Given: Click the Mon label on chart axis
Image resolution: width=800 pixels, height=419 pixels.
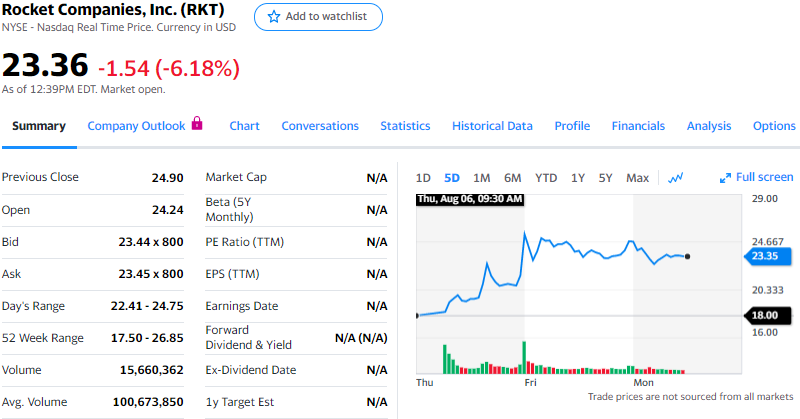Looking at the screenshot, I should click(x=643, y=383).
